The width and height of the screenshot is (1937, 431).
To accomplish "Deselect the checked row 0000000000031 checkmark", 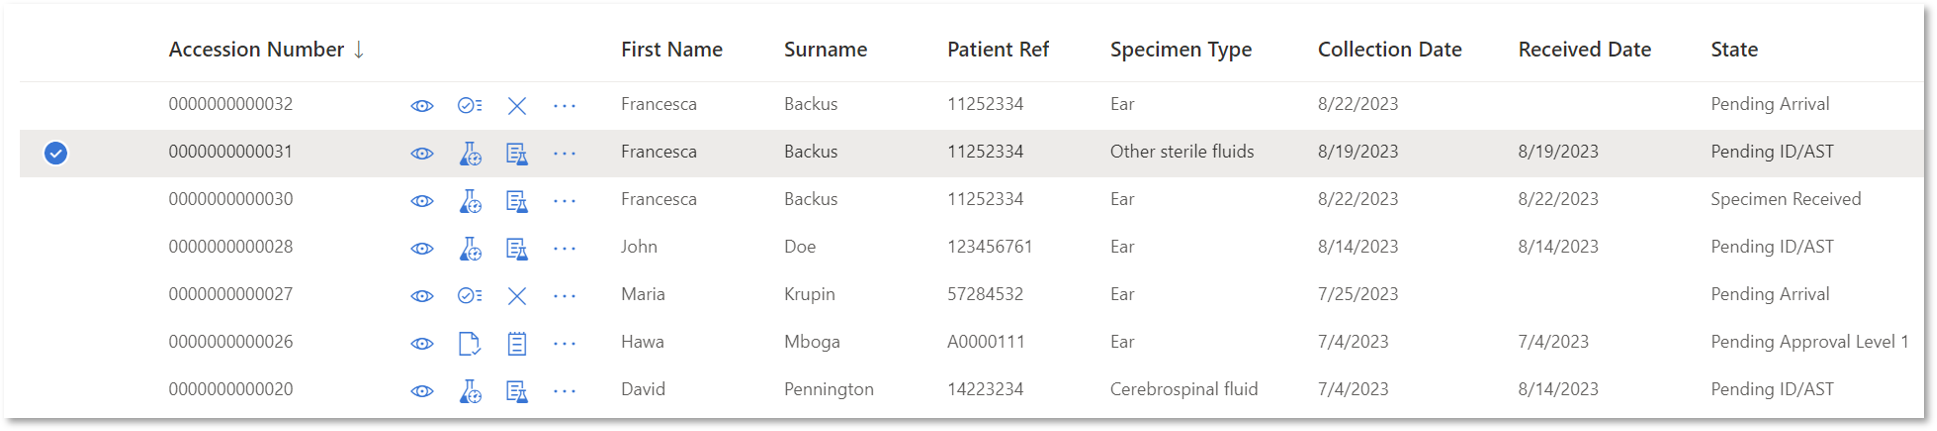I will point(56,153).
